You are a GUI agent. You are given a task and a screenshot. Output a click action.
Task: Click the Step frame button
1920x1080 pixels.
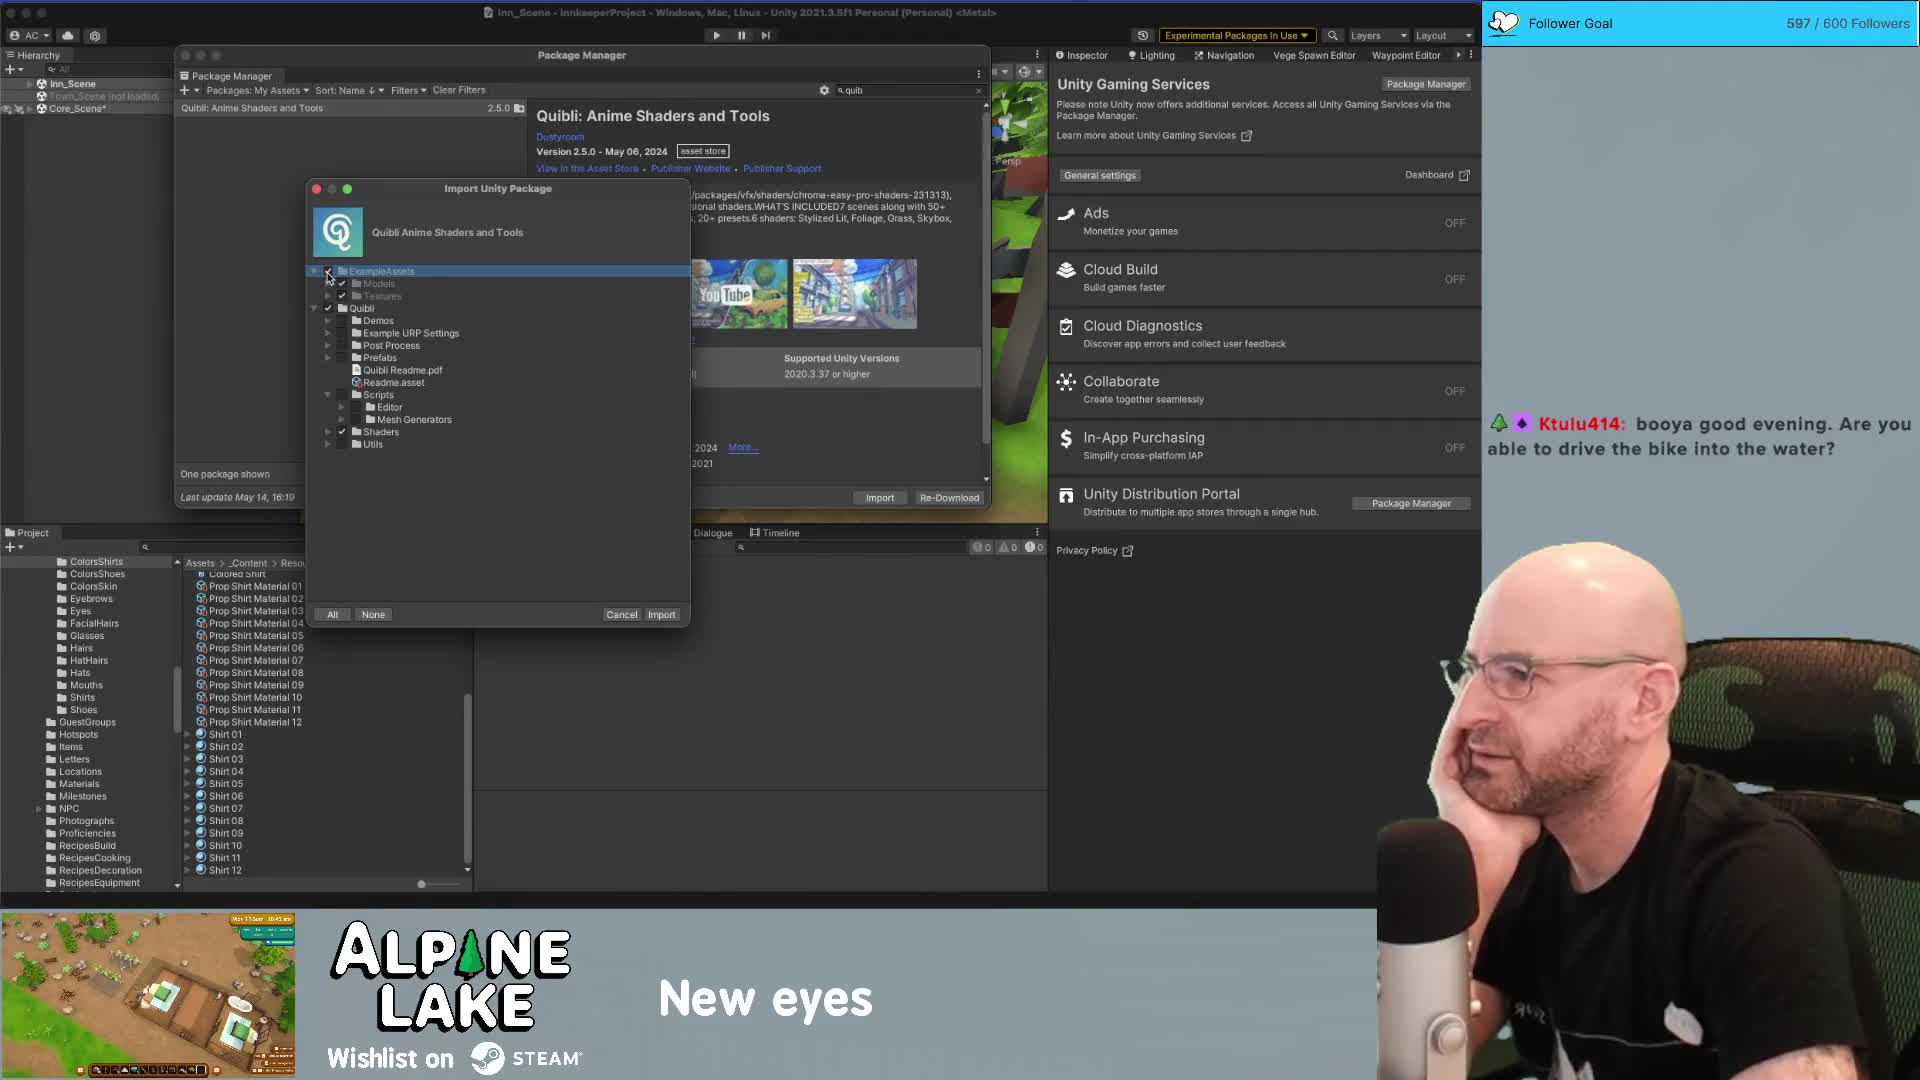tap(766, 35)
